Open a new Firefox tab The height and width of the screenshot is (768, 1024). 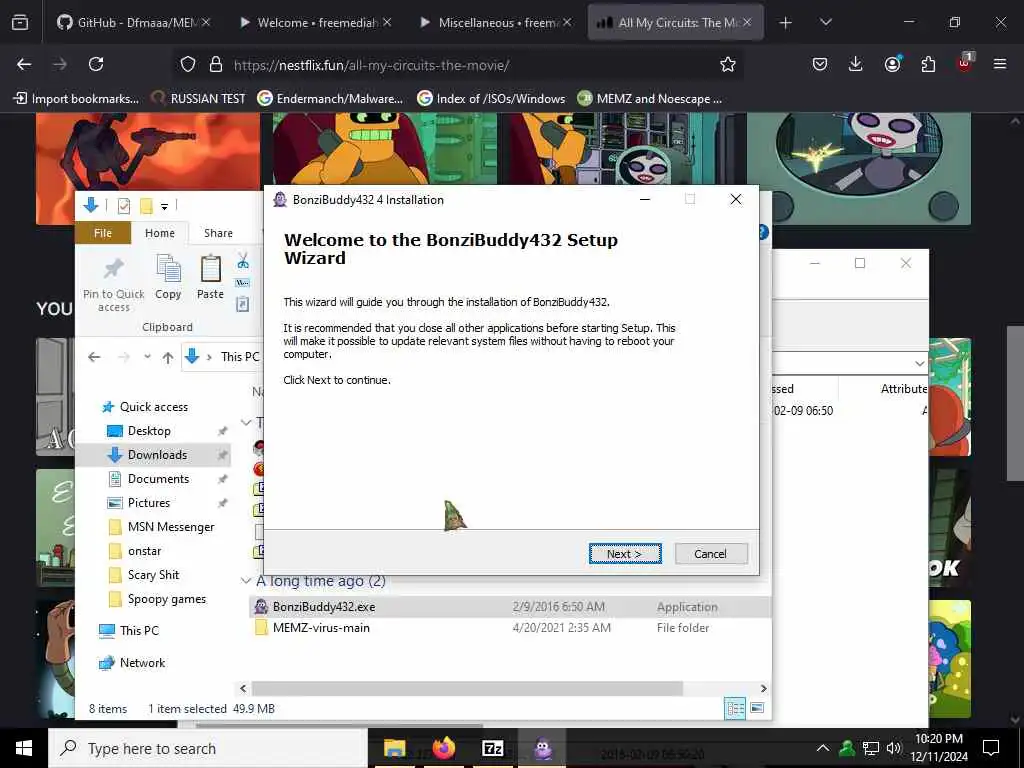(x=785, y=23)
